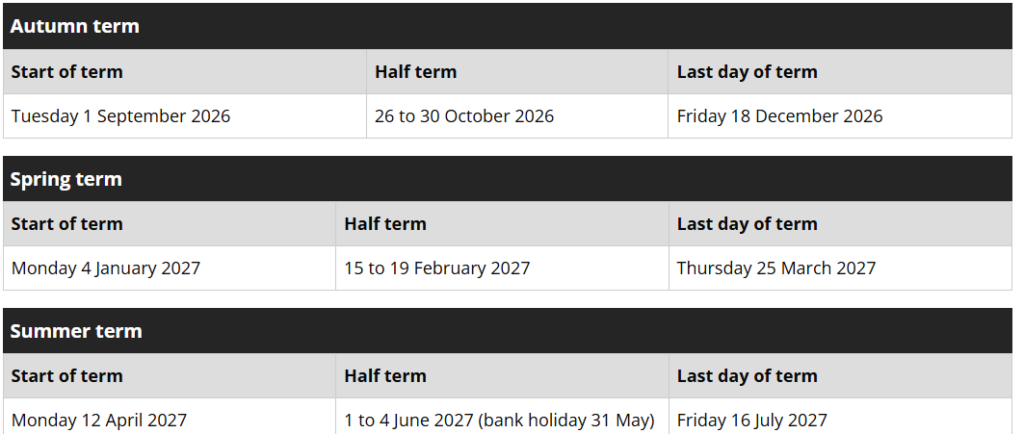Select the Monday 4 January 2027 cell

click(x=170, y=268)
